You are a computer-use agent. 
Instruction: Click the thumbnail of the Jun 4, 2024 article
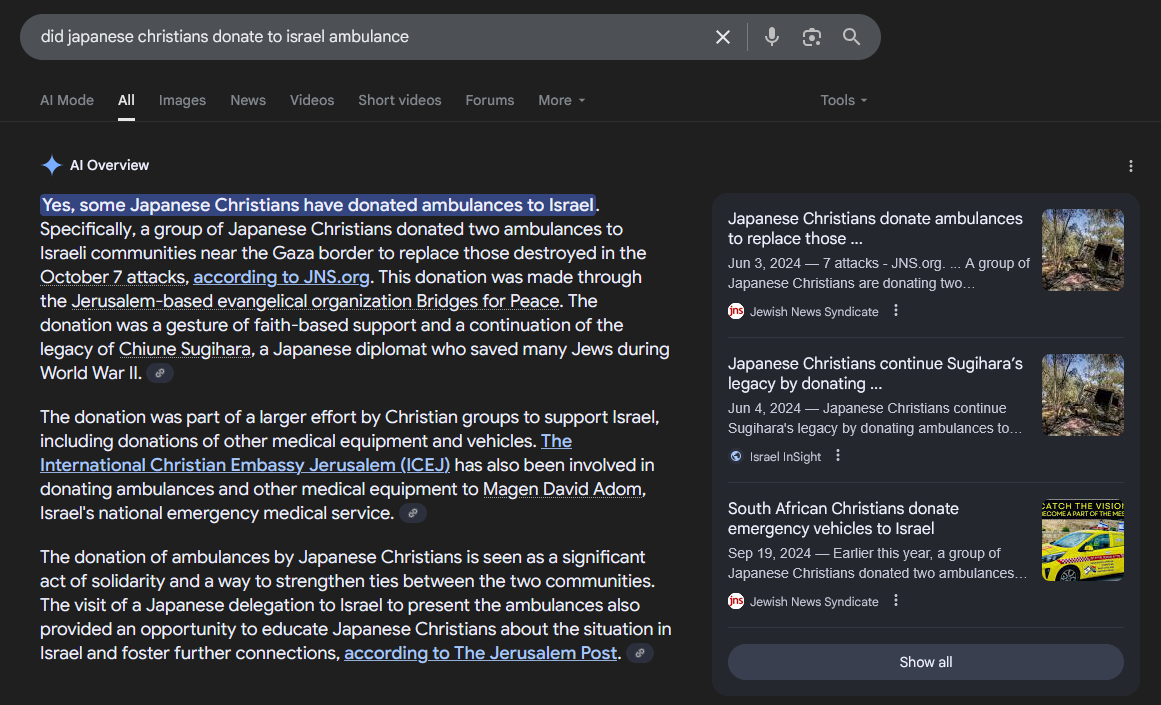pyautogui.click(x=1083, y=395)
